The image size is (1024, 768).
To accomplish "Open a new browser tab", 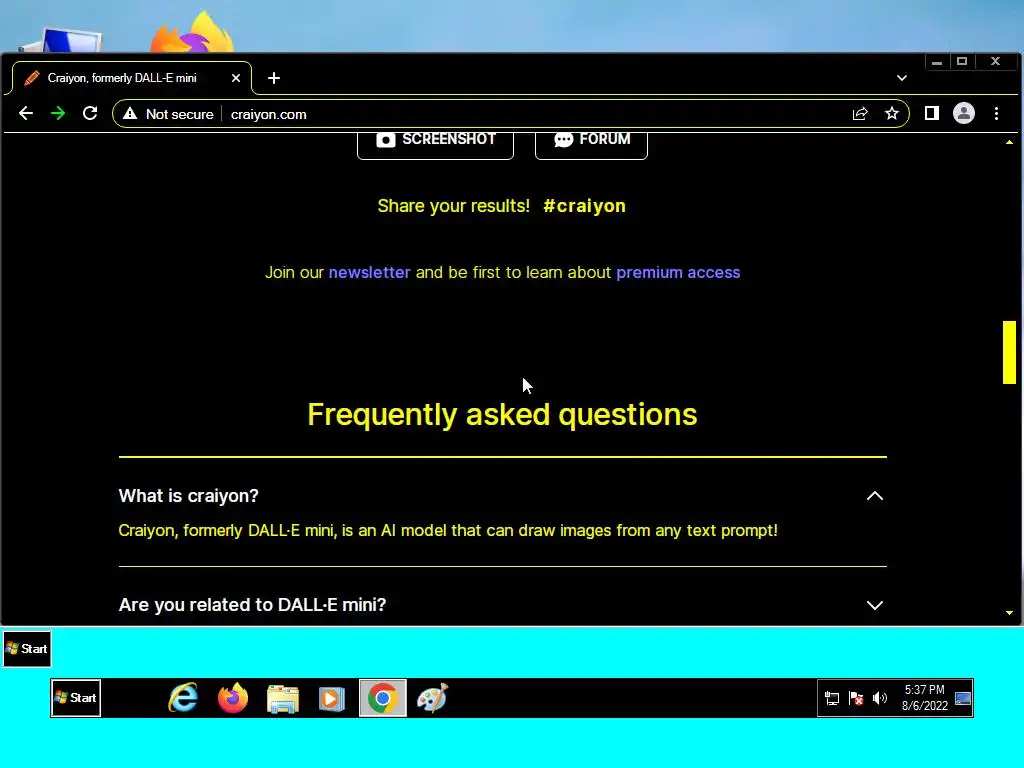I will 274,78.
